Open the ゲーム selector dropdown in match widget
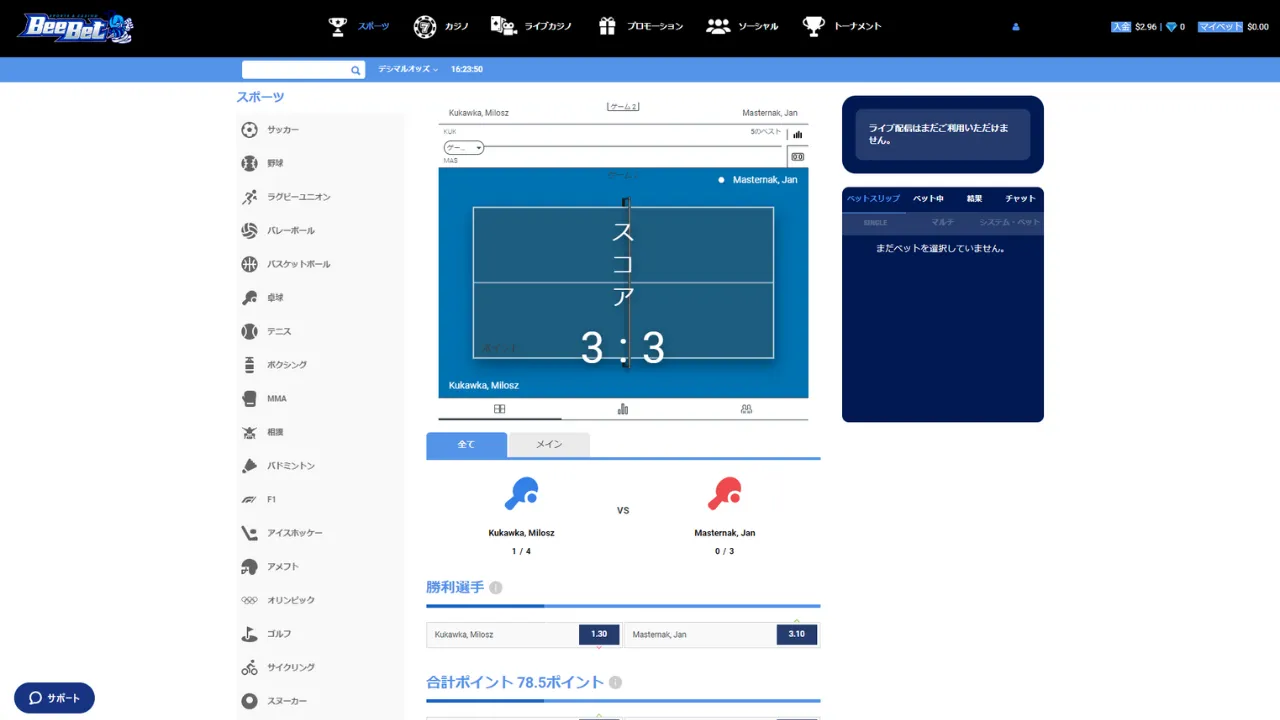Viewport: 1280px width, 720px height. point(464,148)
